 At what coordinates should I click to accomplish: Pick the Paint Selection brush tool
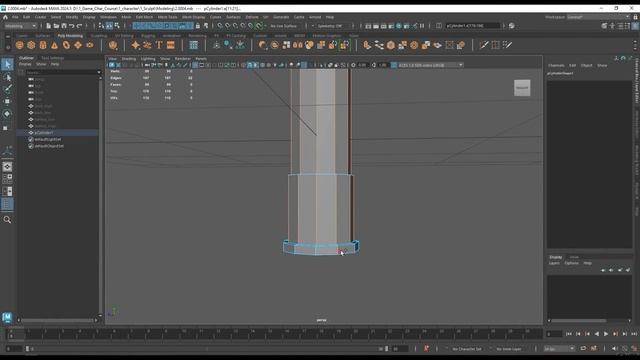(7, 89)
